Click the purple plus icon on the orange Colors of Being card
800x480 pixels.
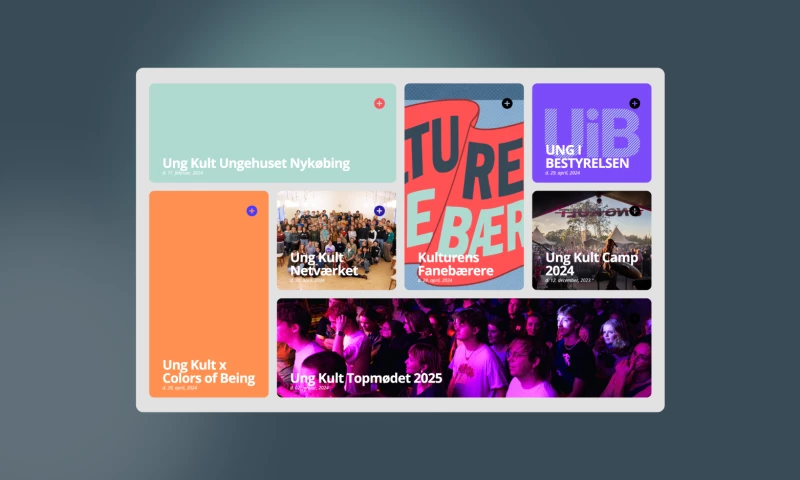(x=252, y=211)
